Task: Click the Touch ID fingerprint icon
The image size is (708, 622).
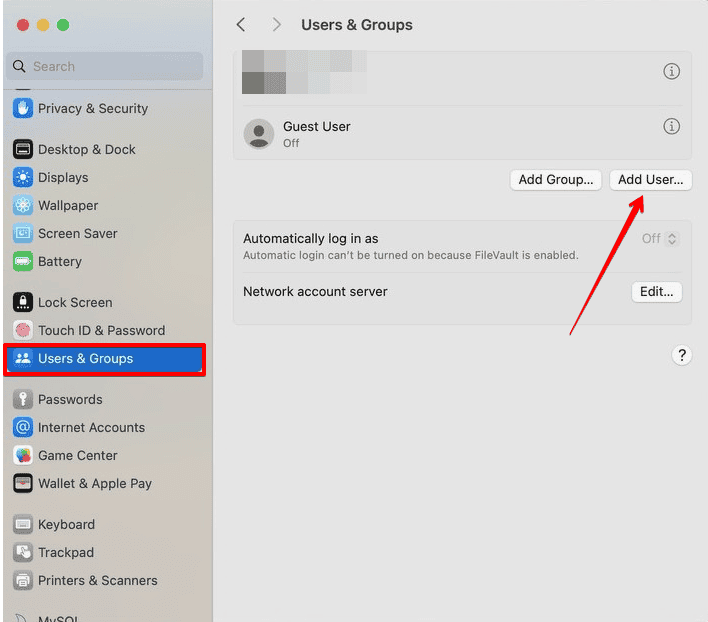Action: (23, 330)
